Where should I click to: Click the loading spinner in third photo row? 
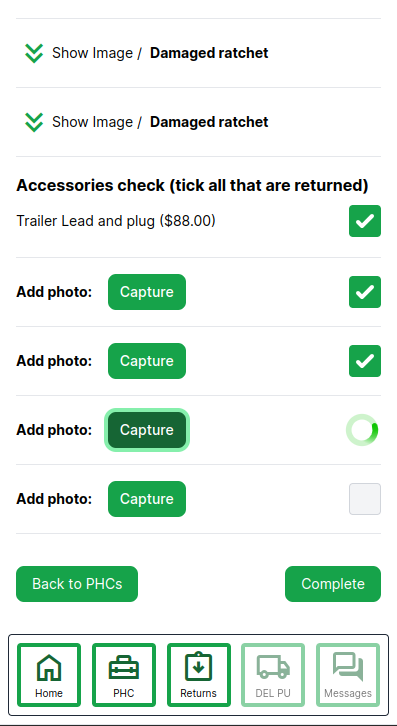(363, 430)
